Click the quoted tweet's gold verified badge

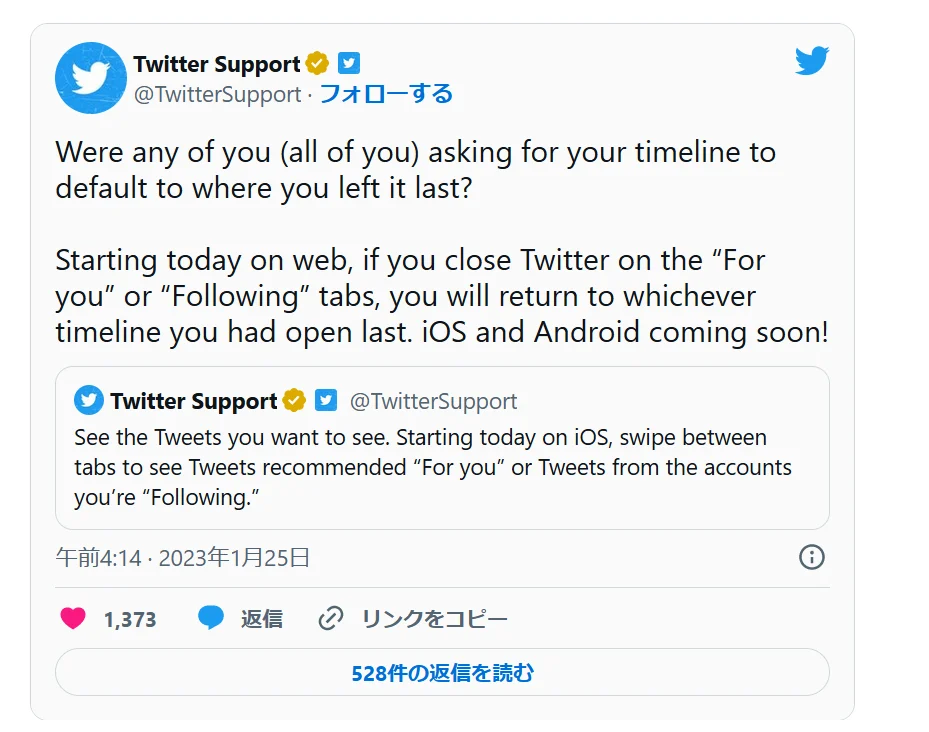click(294, 401)
